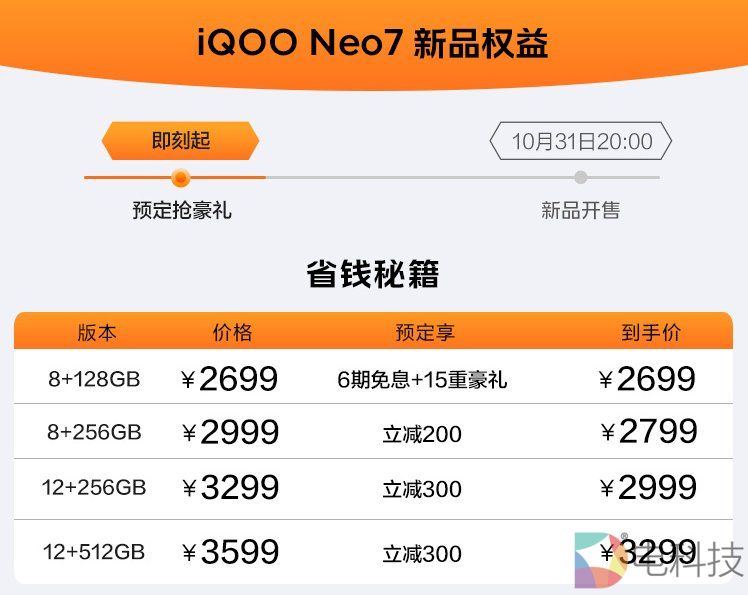Screen dimensions: 748x595
Task: Select the 12+256GB version row
Action: tap(94, 488)
